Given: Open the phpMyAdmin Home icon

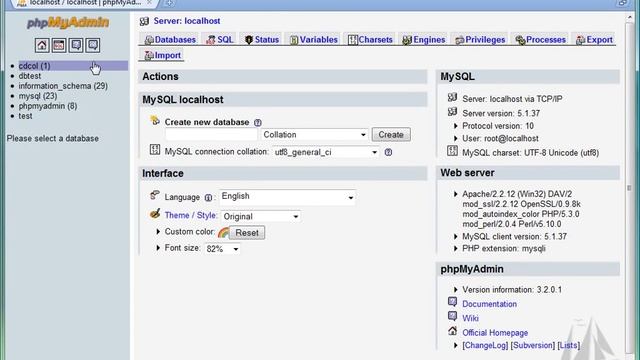Looking at the screenshot, I should pyautogui.click(x=42, y=45).
